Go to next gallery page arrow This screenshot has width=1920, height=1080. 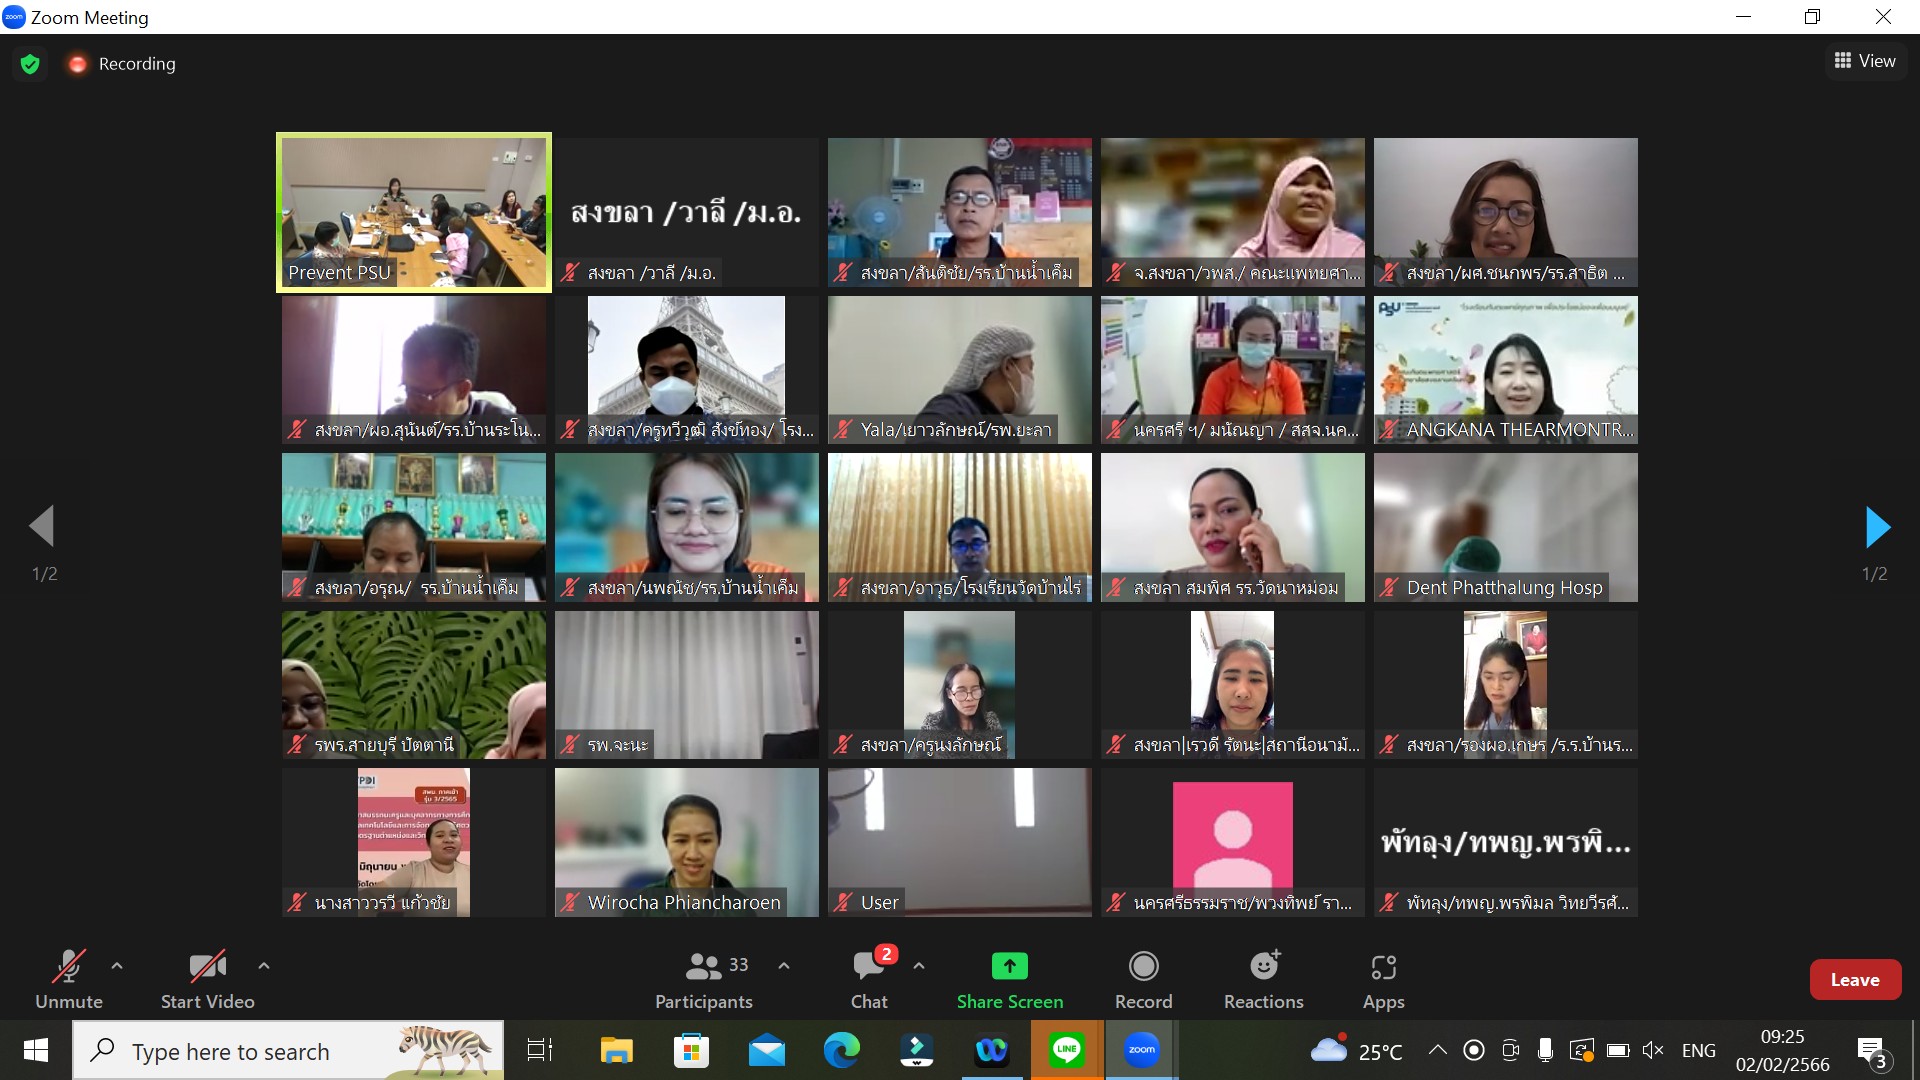pos(1877,527)
